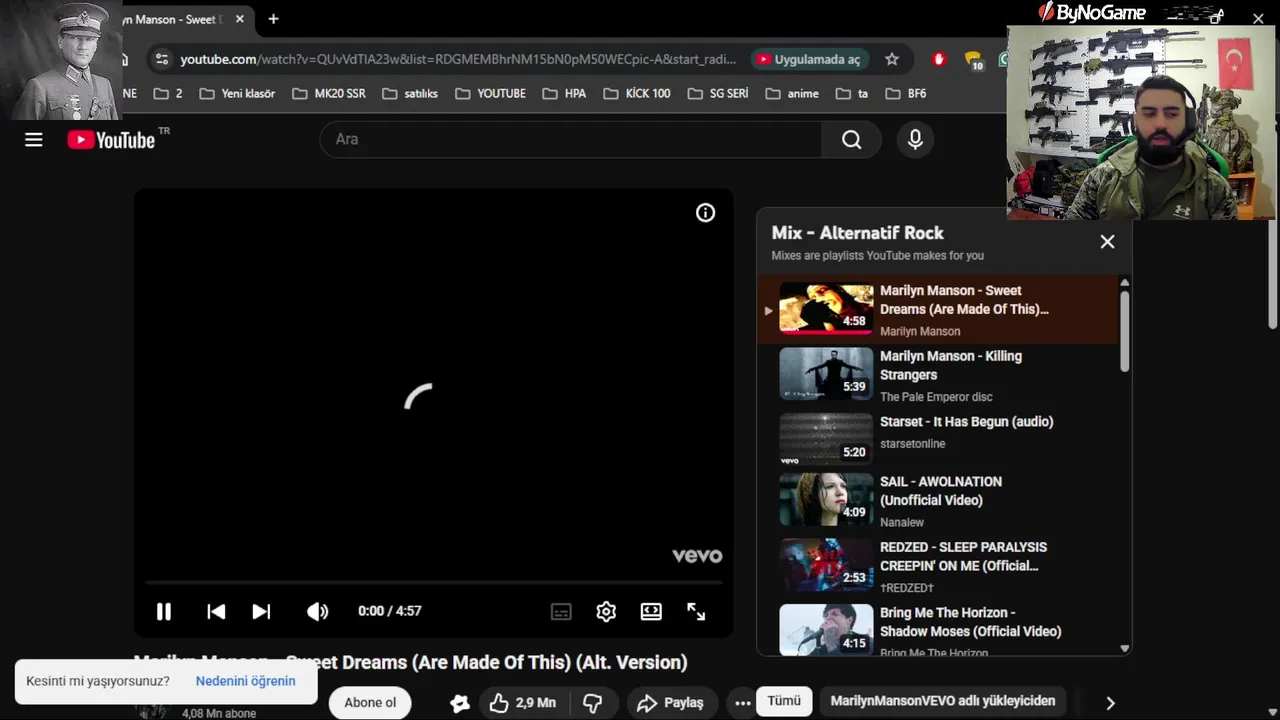The height and width of the screenshot is (720, 1280).
Task: Open the SG SERİ bookmark folder
Action: click(x=718, y=93)
